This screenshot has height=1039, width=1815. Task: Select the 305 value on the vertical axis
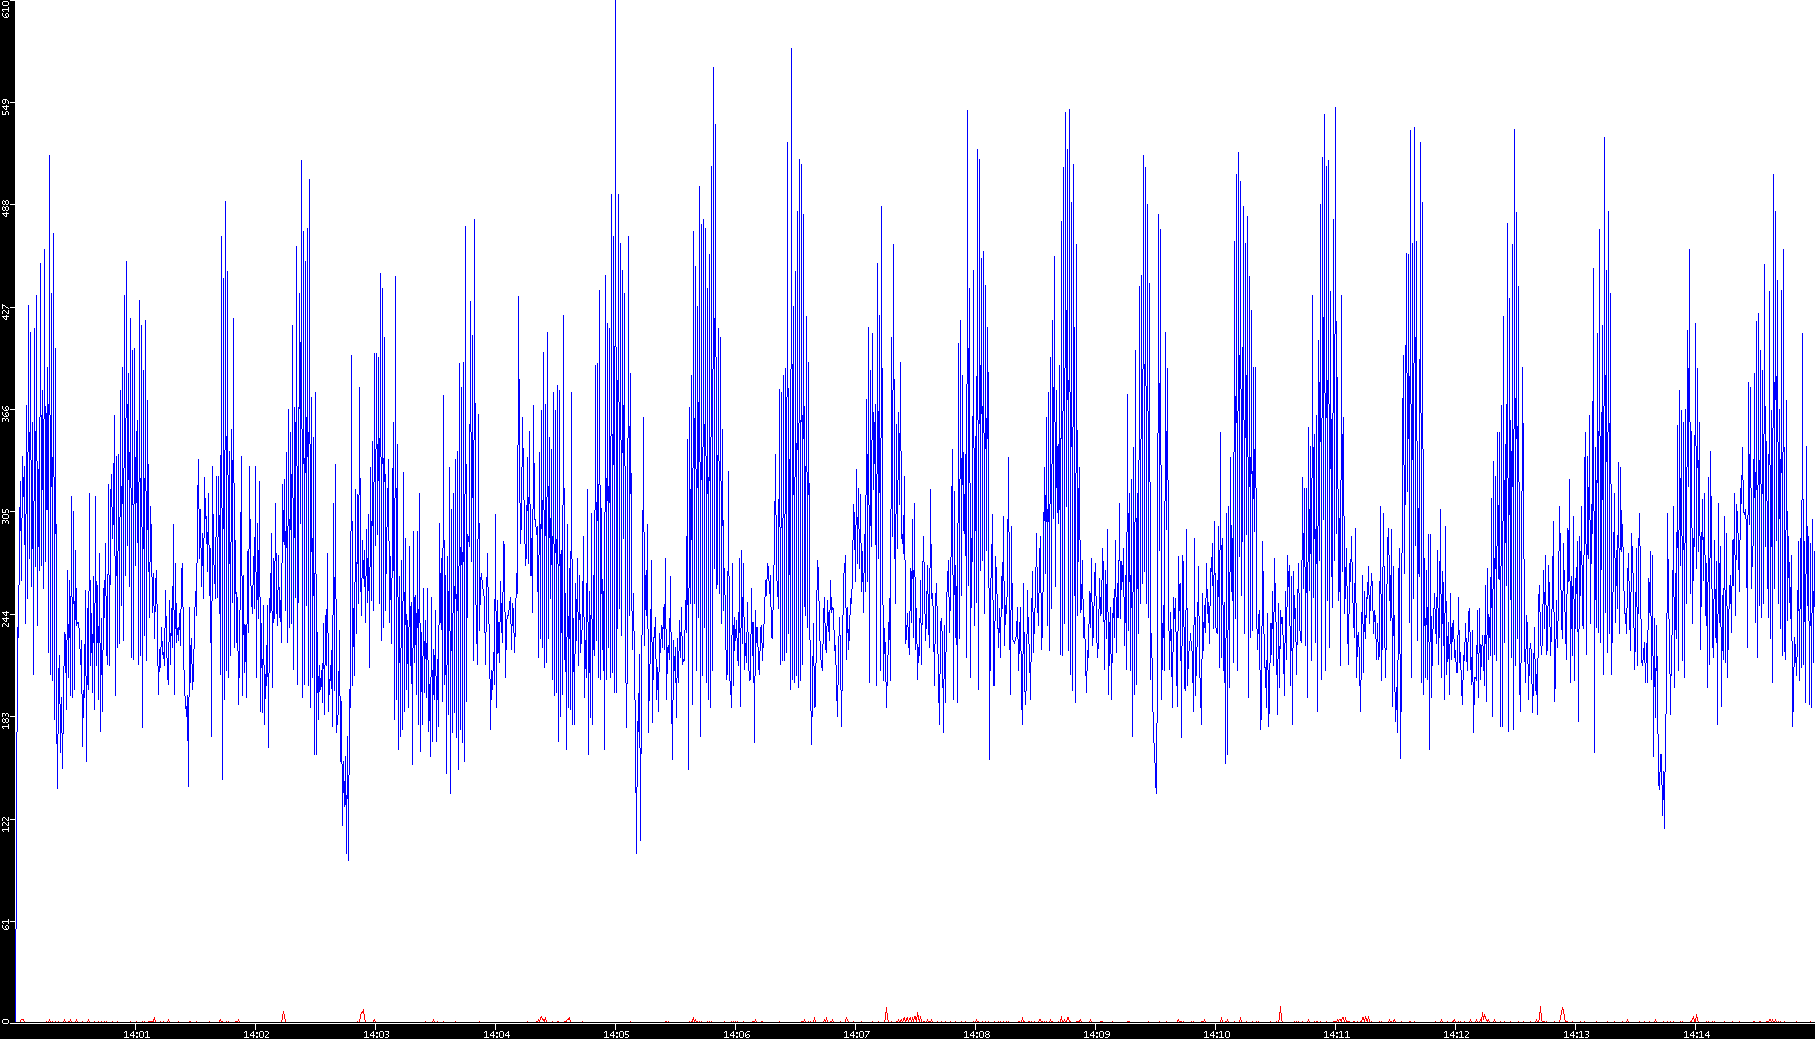(x=7, y=516)
